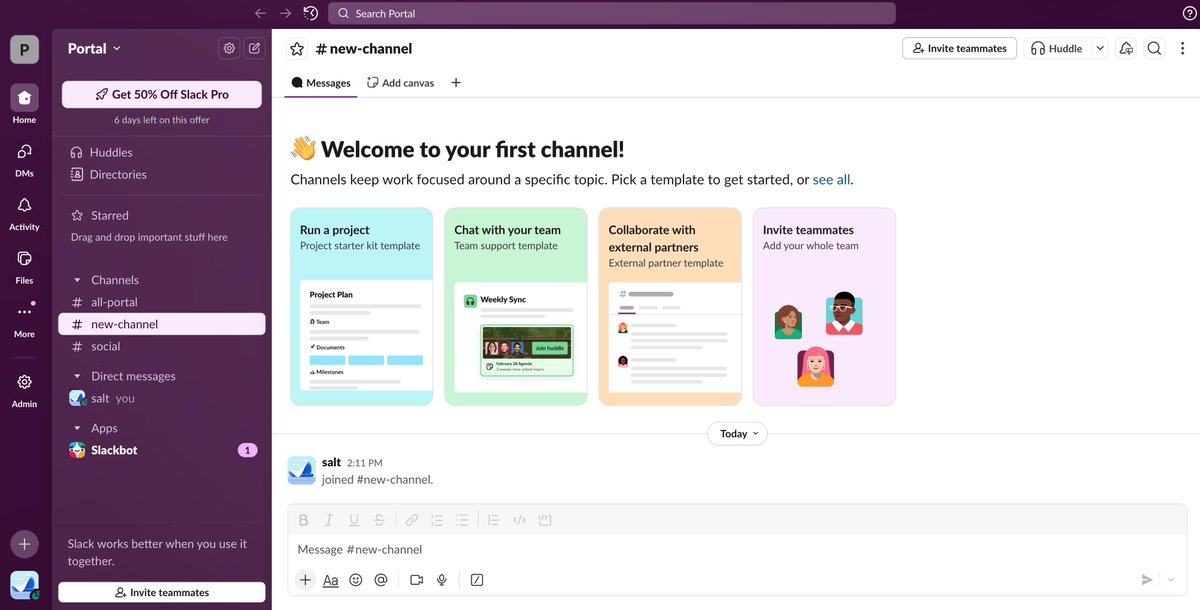Insert an ordered list

pyautogui.click(x=437, y=520)
